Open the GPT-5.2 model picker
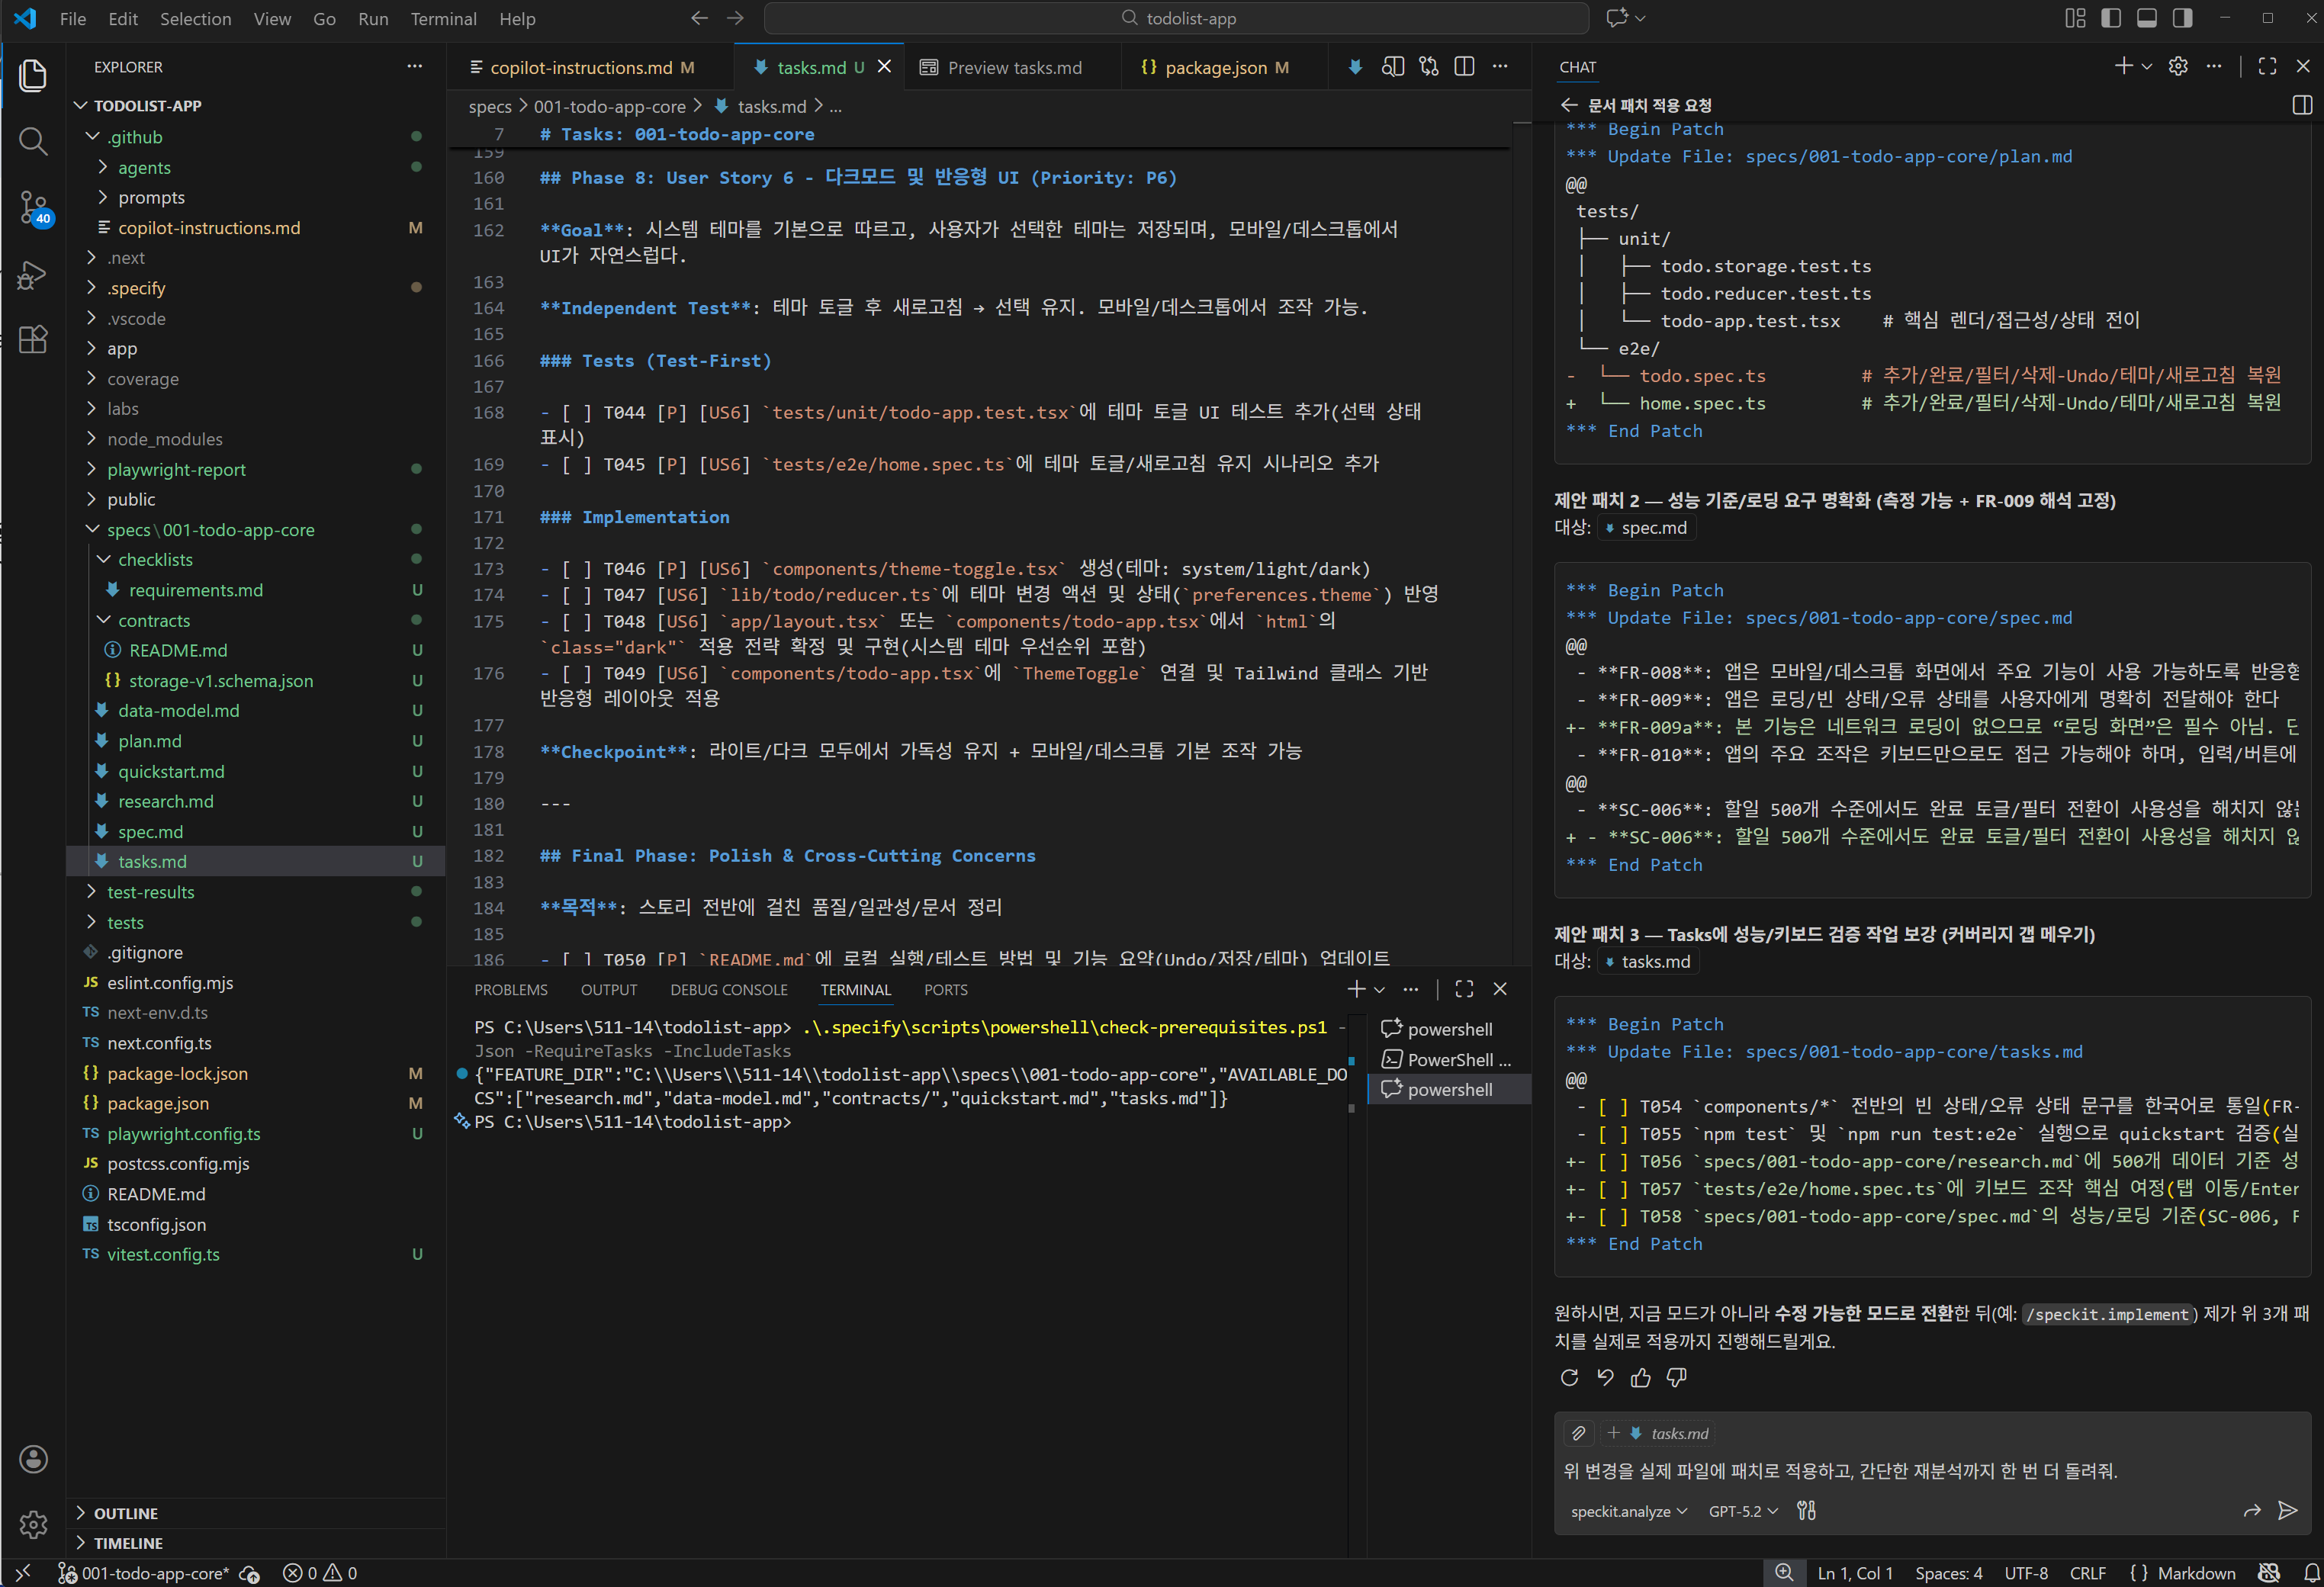 [x=1742, y=1511]
